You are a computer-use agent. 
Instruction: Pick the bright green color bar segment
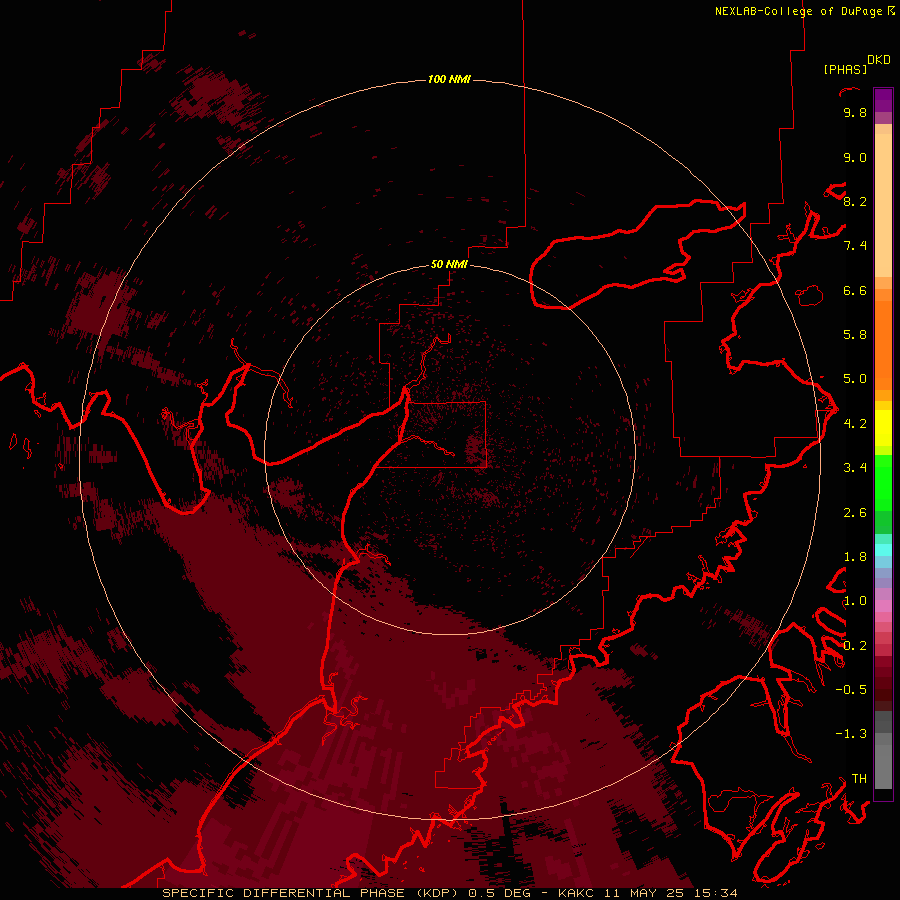(883, 483)
